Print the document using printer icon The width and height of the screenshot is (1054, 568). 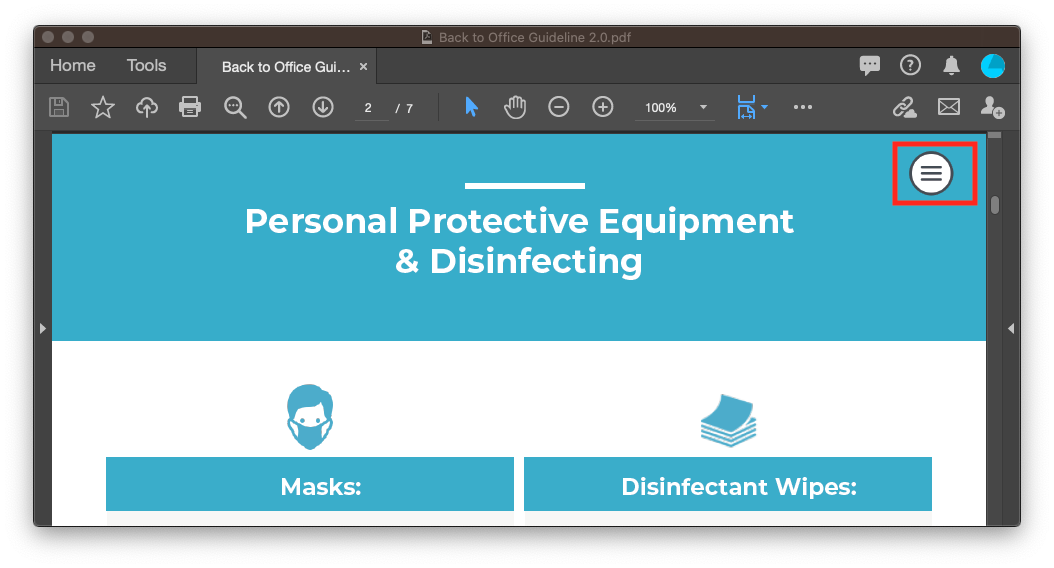(190, 108)
